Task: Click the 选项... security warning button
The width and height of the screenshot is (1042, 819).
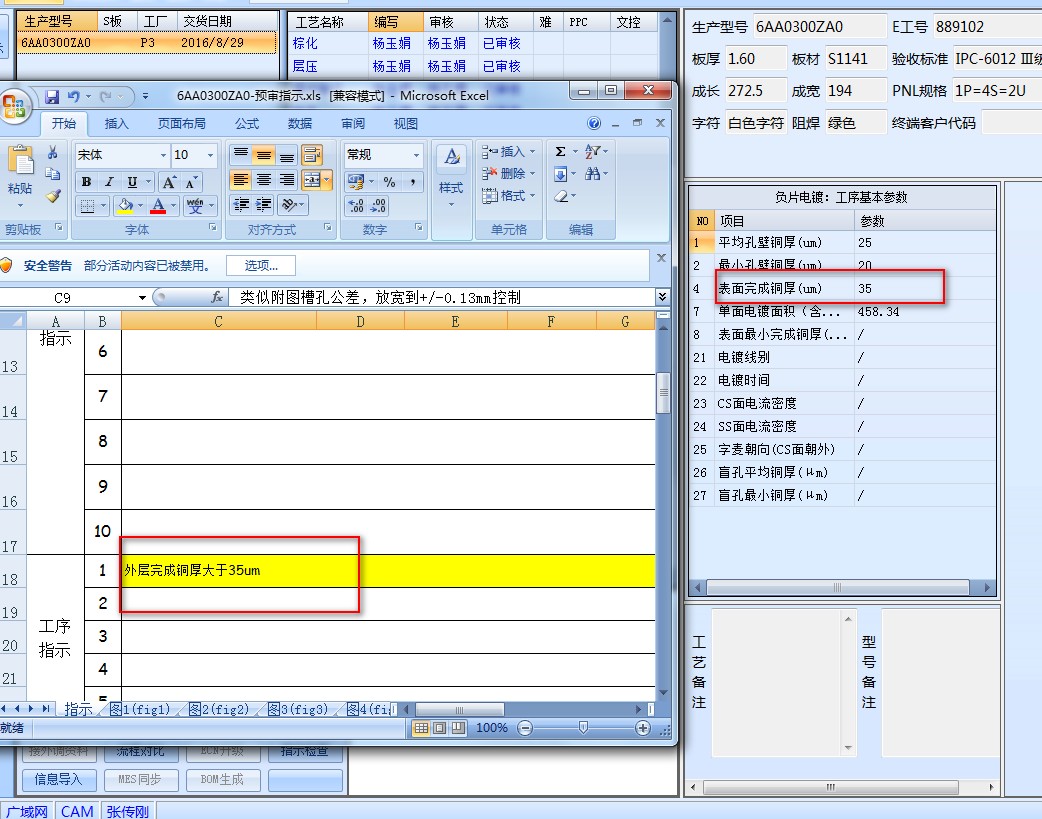Action: pos(261,266)
